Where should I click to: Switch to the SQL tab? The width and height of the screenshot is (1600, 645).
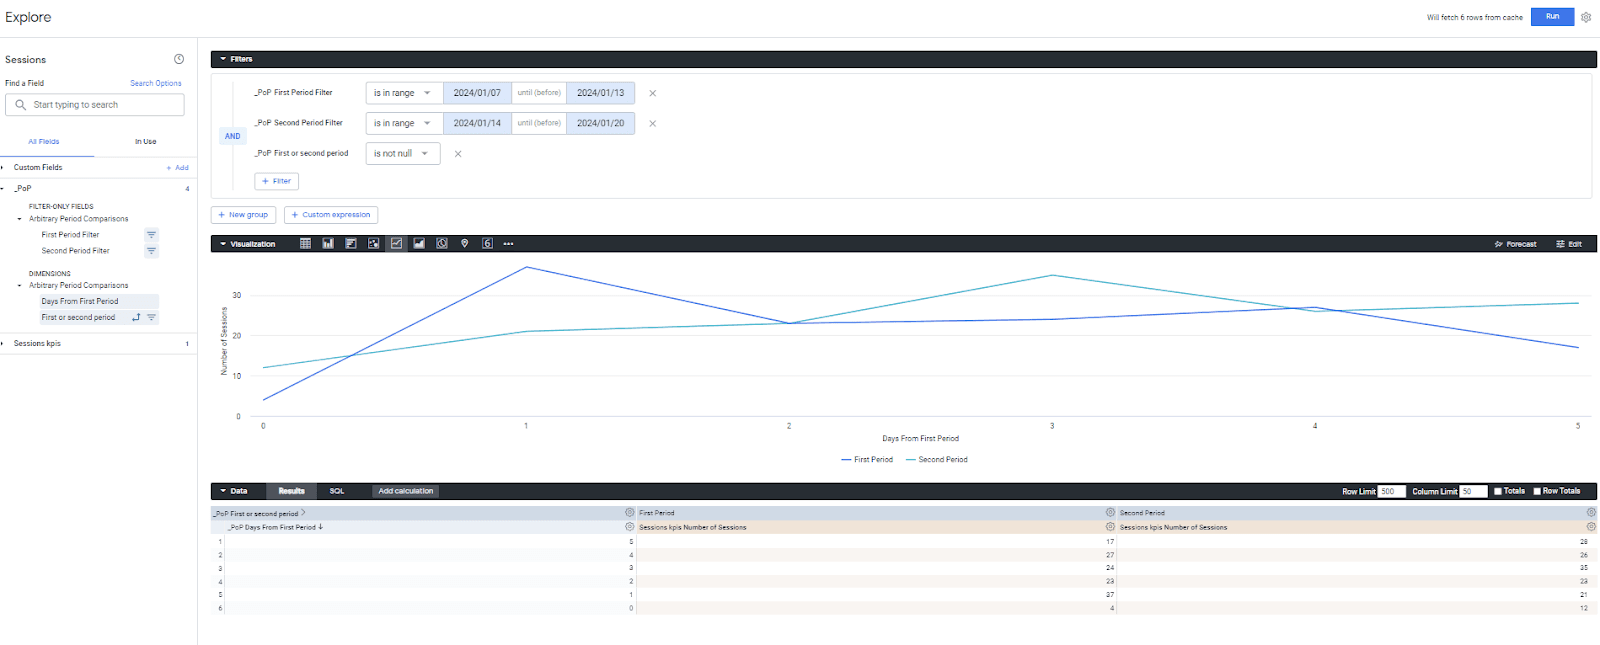337,491
